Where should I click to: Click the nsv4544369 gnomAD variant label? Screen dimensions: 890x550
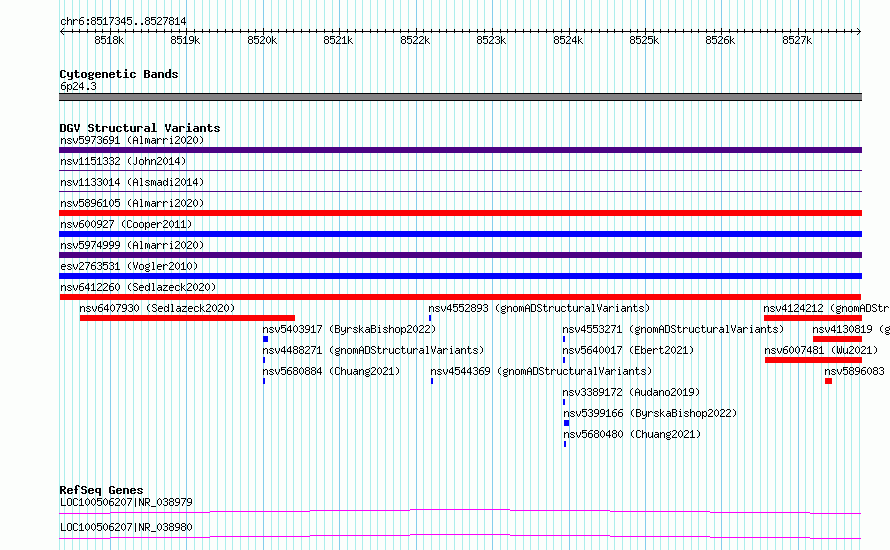tap(541, 371)
